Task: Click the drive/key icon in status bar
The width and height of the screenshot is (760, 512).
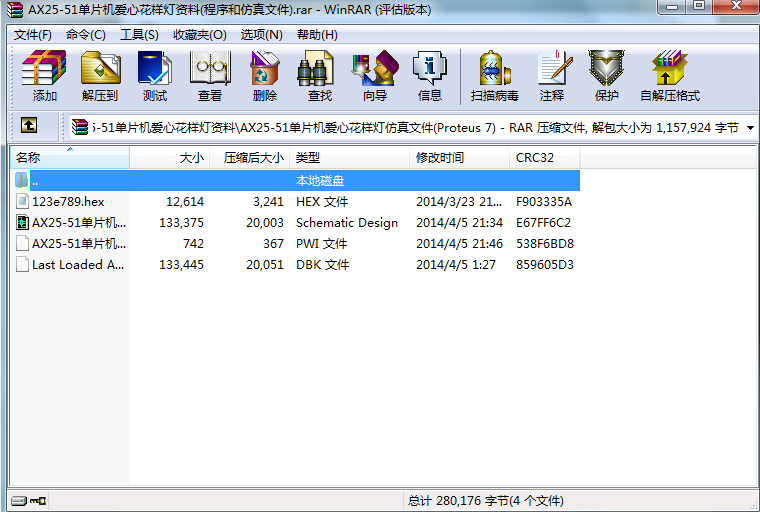Action: click(x=29, y=500)
